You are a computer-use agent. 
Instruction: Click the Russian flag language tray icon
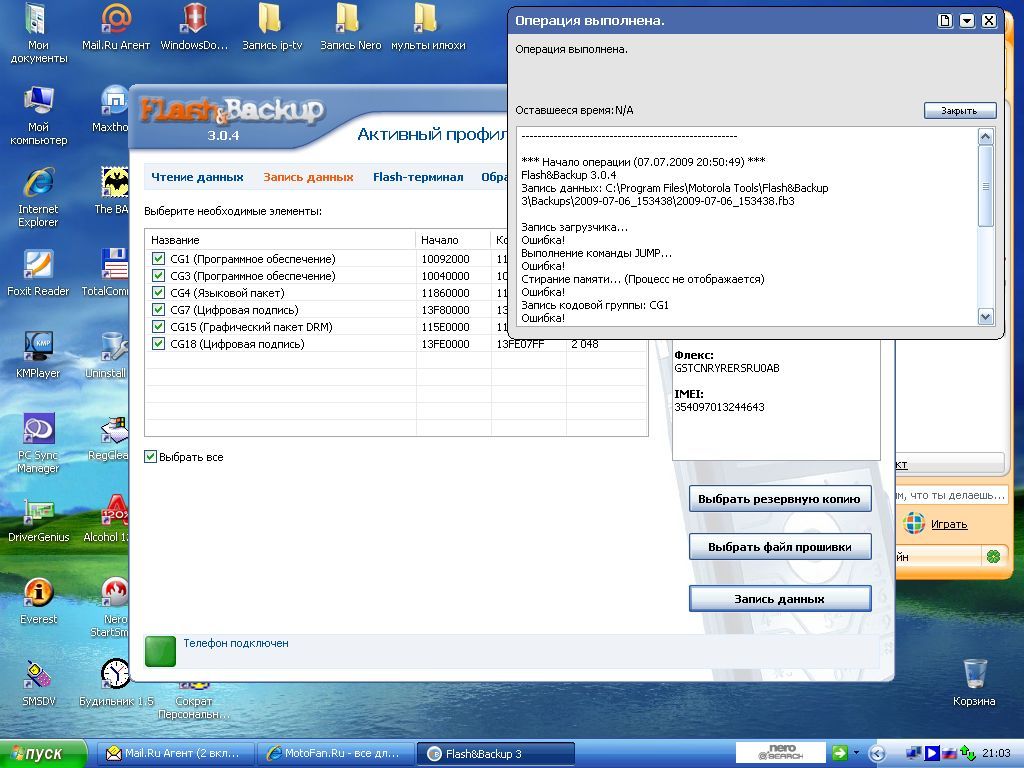click(948, 753)
